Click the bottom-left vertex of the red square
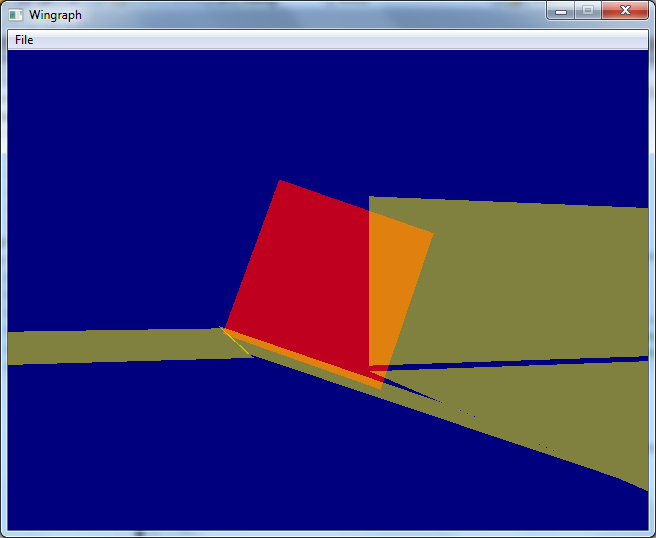The image size is (656, 538). click(225, 328)
